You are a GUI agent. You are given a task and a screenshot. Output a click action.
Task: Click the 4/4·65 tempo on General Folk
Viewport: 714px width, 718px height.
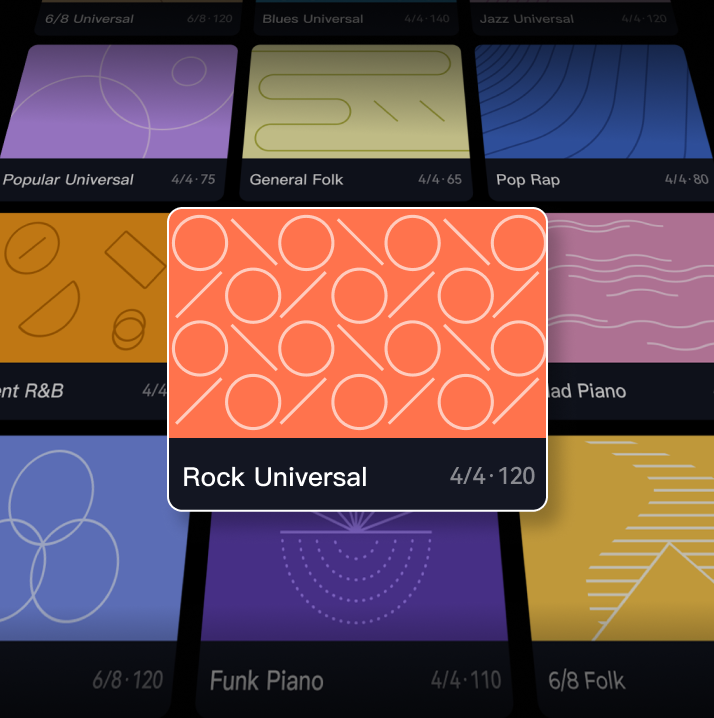coord(440,180)
